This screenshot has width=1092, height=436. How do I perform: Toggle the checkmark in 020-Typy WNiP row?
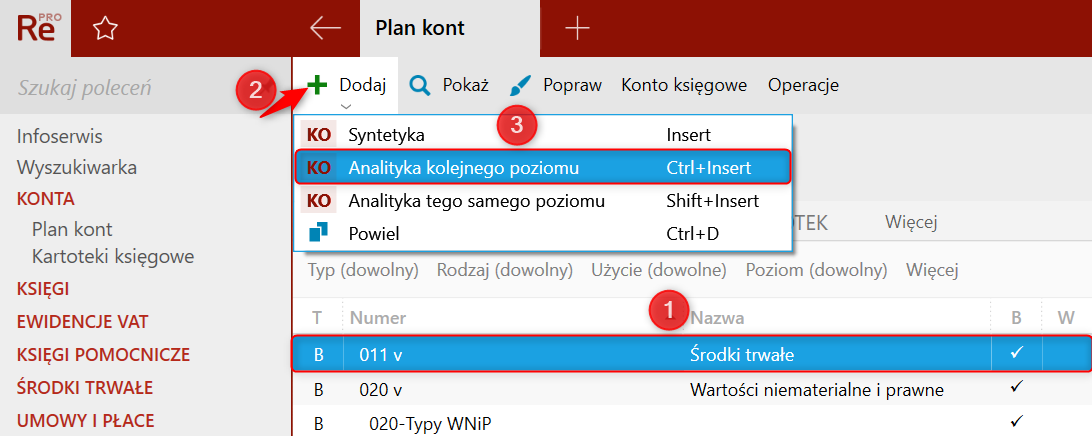pos(1016,422)
